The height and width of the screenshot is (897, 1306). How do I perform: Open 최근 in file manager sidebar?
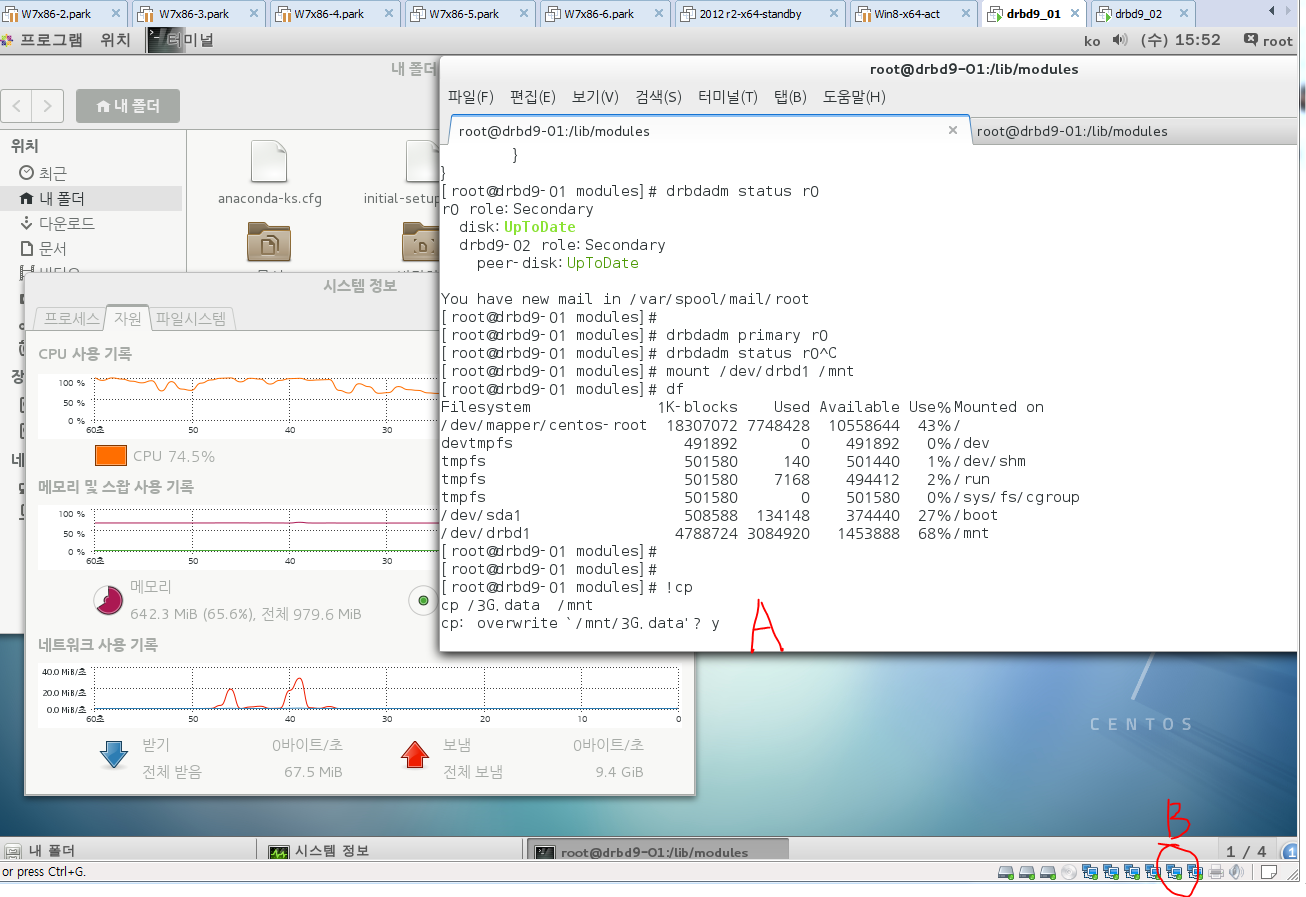43,173
